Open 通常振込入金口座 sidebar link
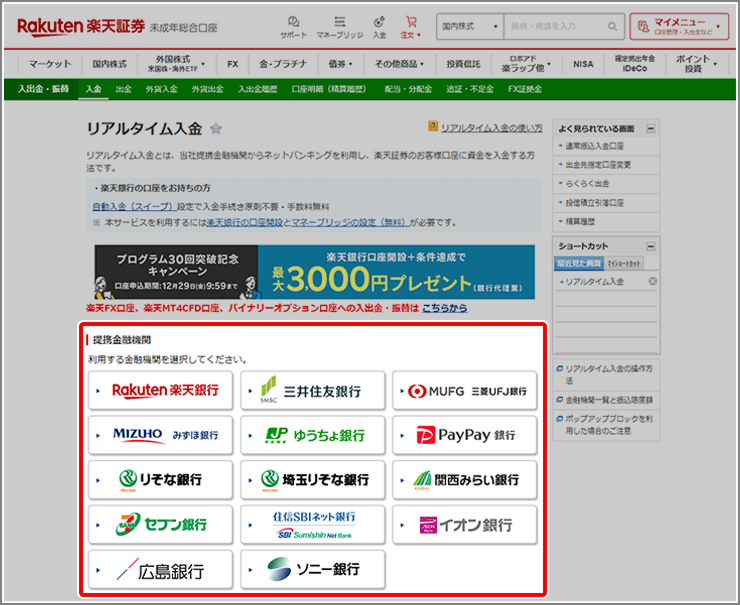Screen dimensions: 740x605 click(x=595, y=146)
